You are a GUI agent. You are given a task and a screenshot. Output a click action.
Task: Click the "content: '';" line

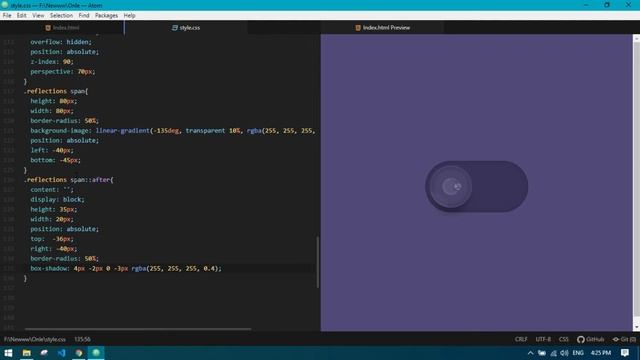(x=52, y=190)
